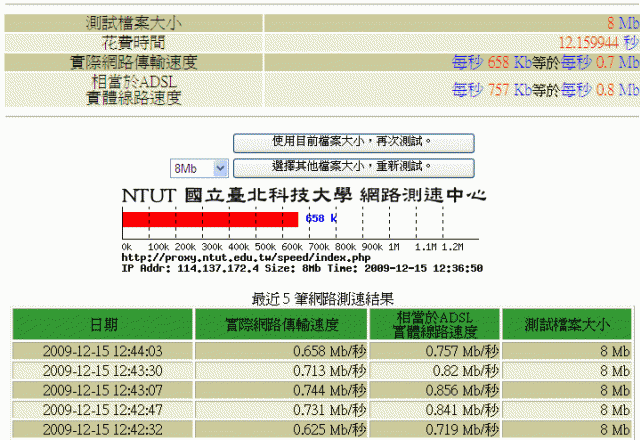Click the 實際網路傳輸速度 label in the summary table
This screenshot has height=440, width=640.
click(x=134, y=62)
